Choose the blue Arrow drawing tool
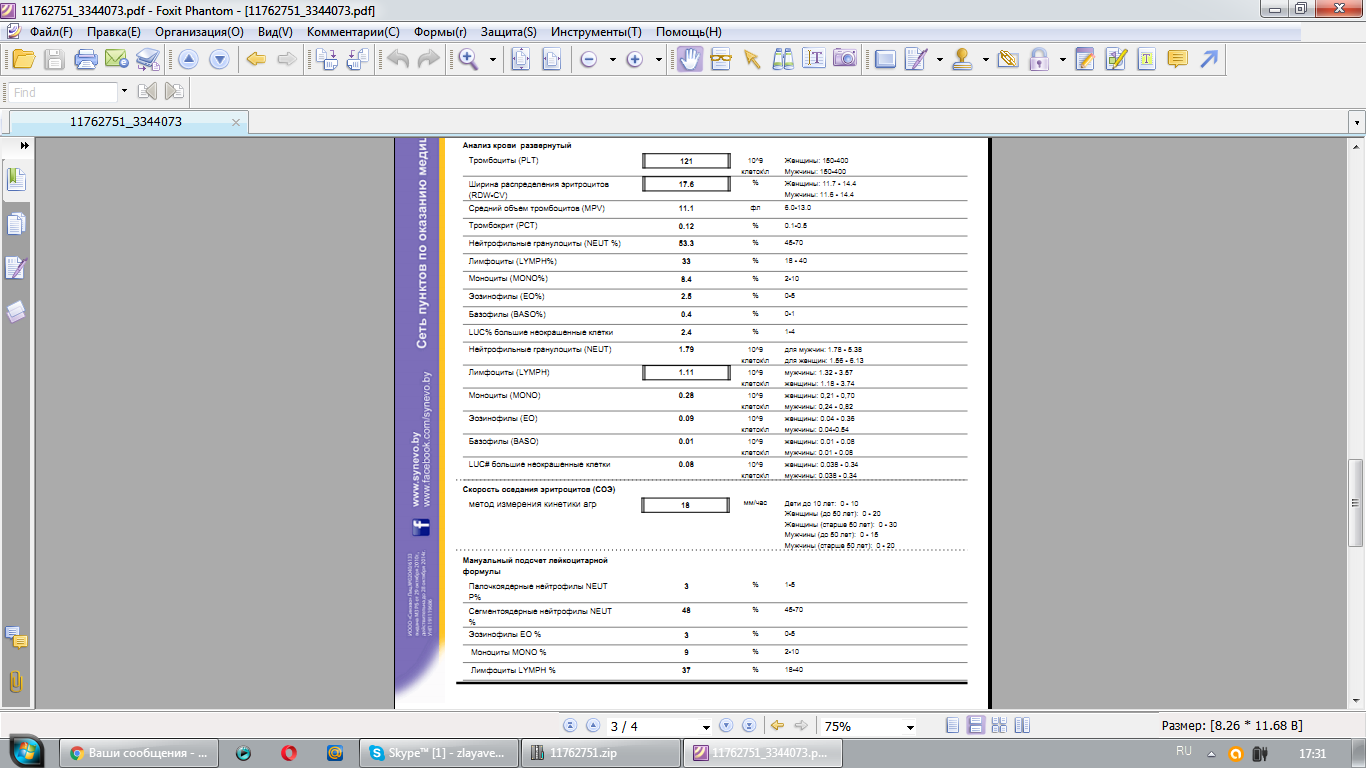Image resolution: width=1366 pixels, height=768 pixels. (1209, 60)
